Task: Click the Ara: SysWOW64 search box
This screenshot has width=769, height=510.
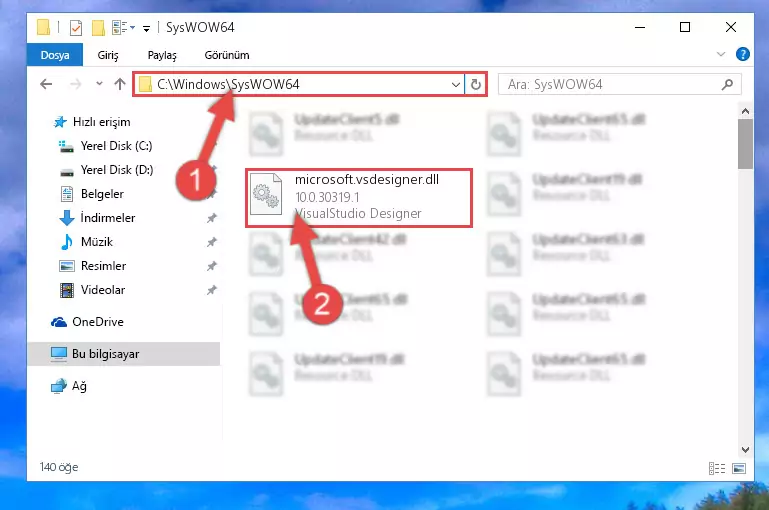Action: point(619,84)
